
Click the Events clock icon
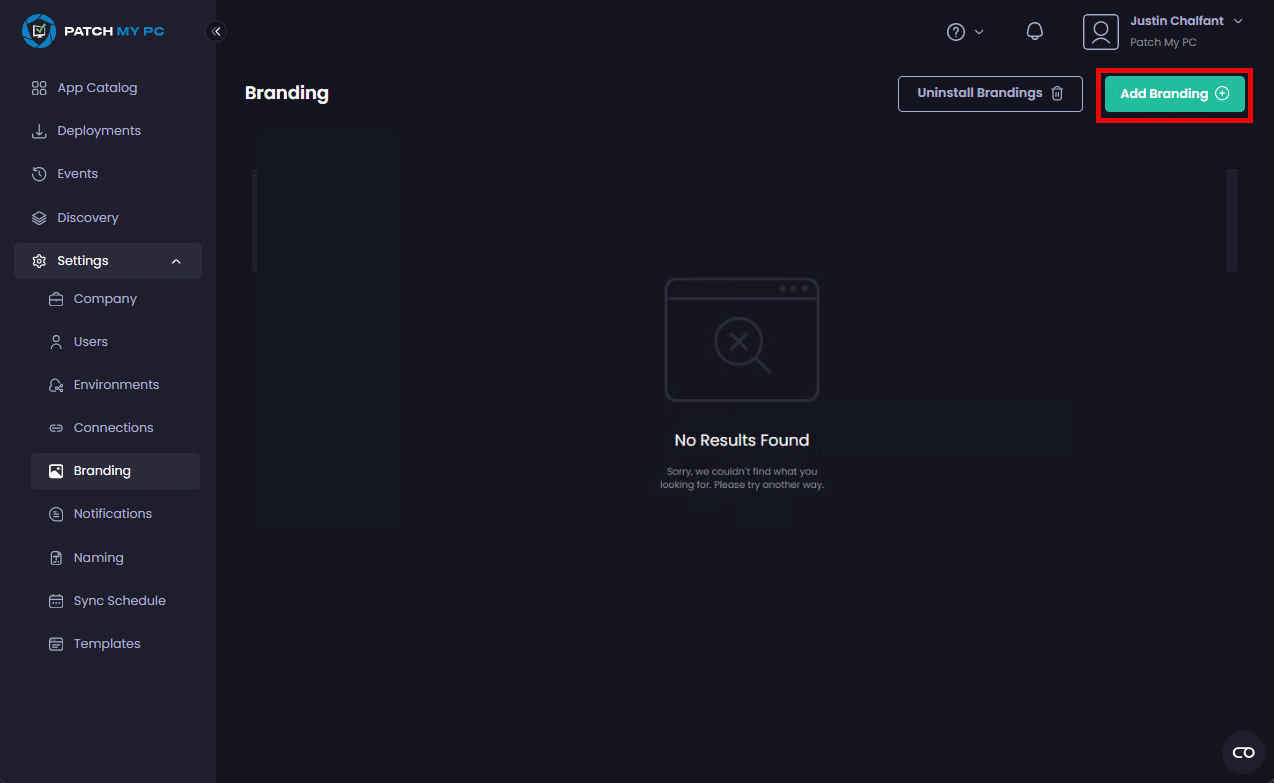point(39,174)
